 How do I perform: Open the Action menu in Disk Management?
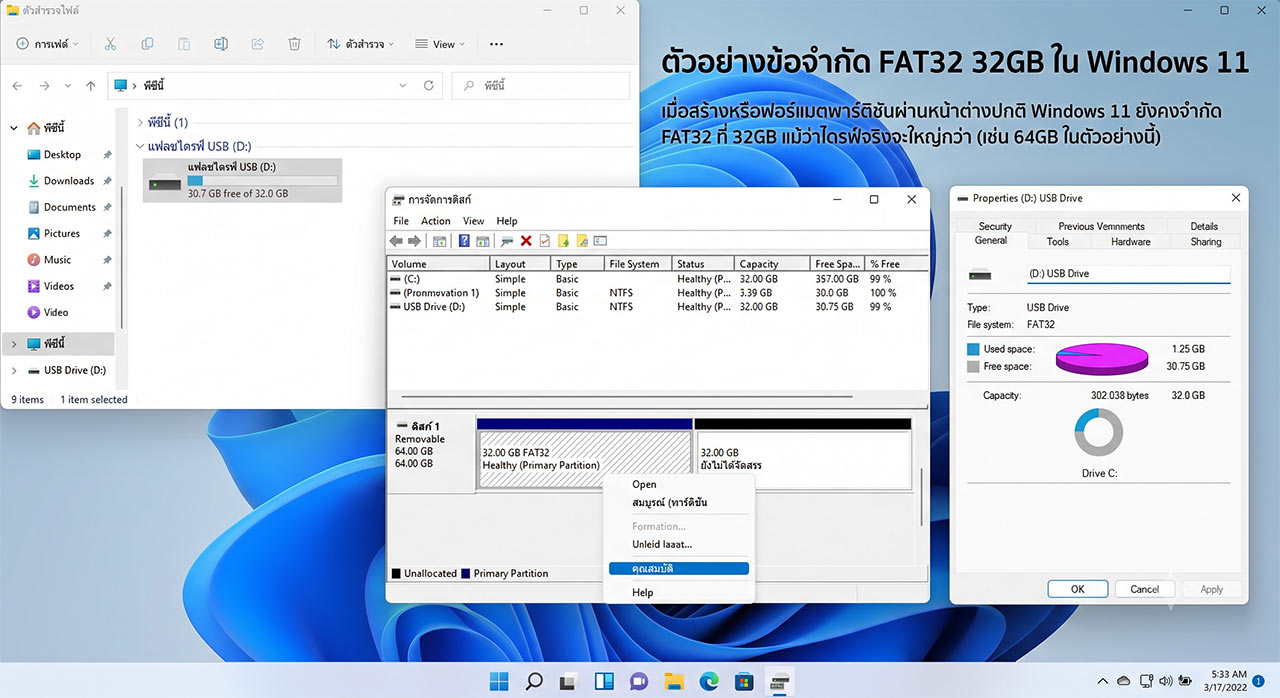click(436, 221)
